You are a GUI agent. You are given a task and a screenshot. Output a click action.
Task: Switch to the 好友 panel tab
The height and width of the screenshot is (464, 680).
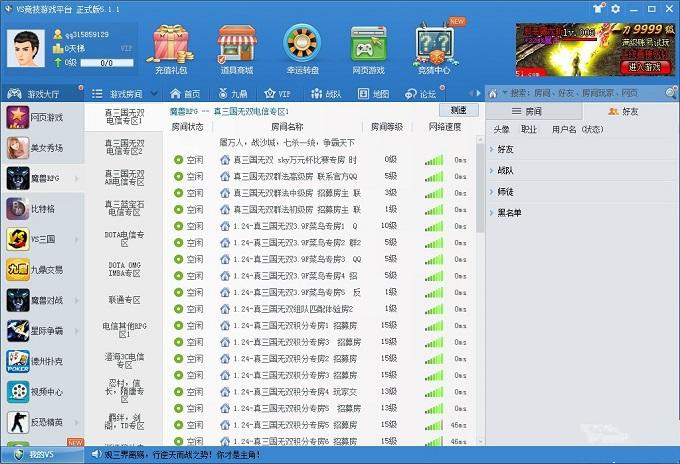coord(630,111)
